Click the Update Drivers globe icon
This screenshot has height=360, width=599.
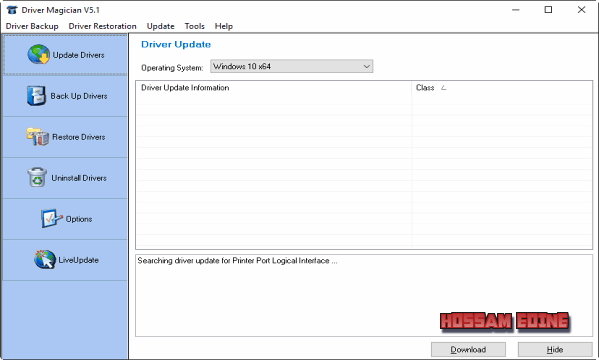tap(38, 55)
